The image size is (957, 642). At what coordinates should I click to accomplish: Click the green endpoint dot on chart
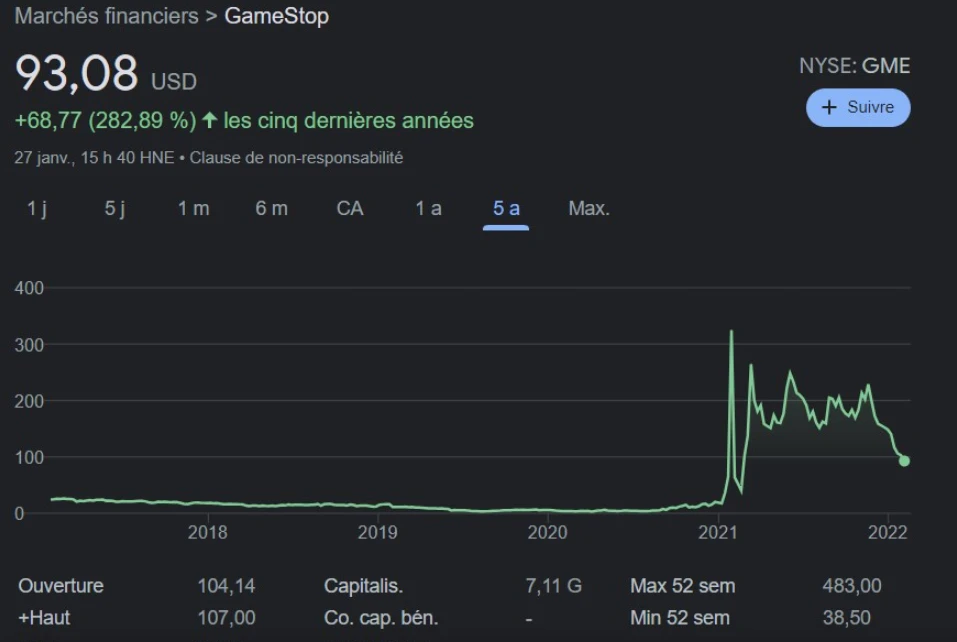[904, 461]
